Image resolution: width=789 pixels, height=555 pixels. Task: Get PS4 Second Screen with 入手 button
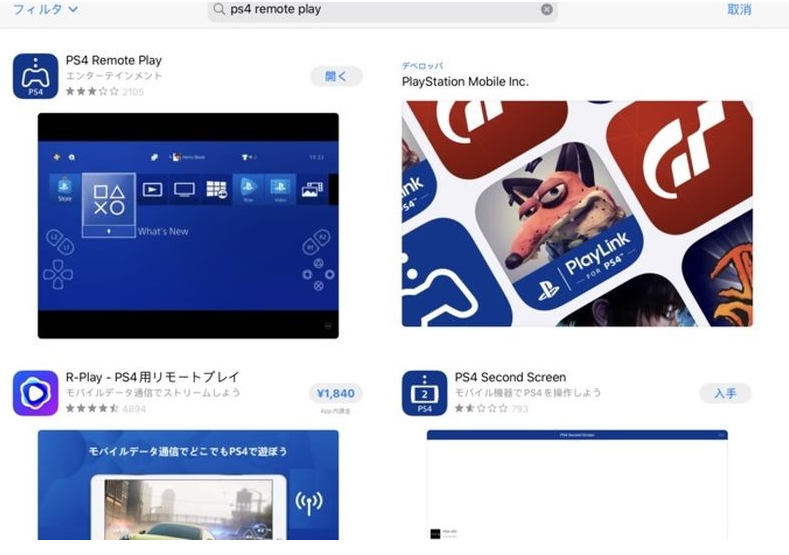[x=725, y=393]
